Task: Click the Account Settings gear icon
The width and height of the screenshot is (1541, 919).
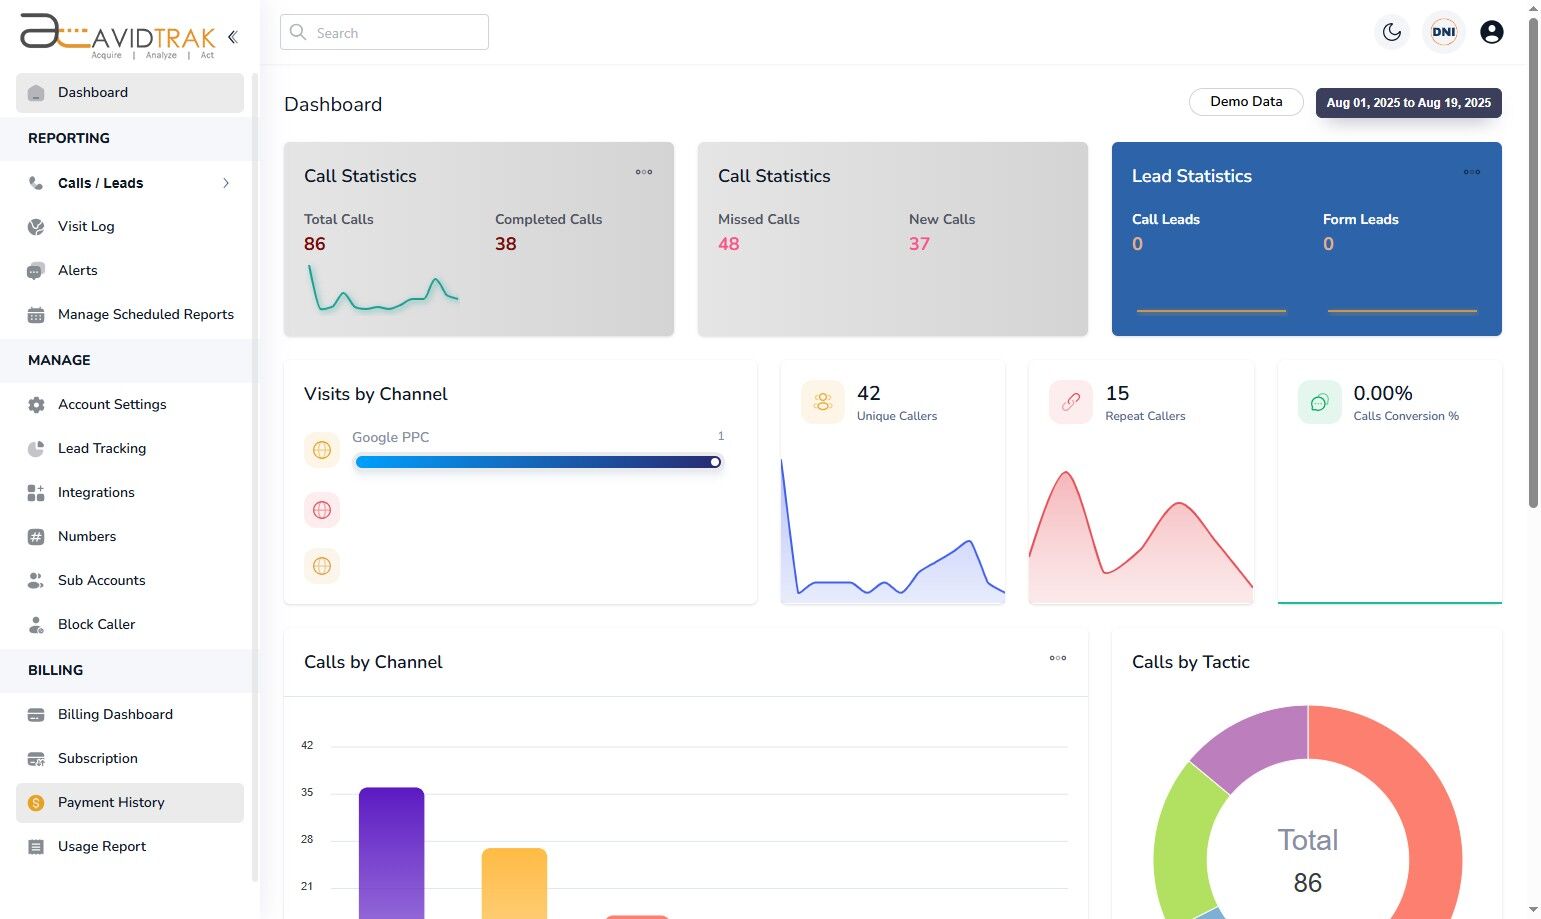Action: point(36,405)
